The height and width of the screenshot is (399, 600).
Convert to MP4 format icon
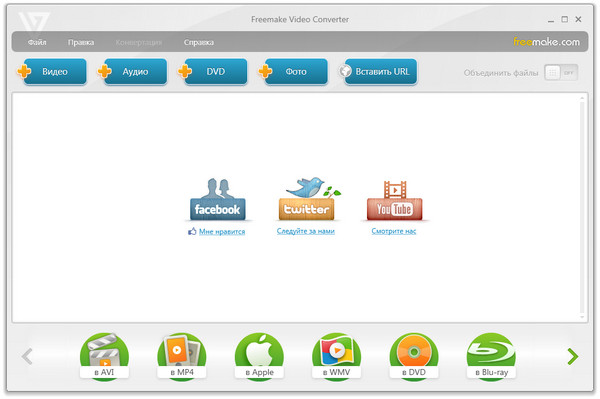[182, 356]
